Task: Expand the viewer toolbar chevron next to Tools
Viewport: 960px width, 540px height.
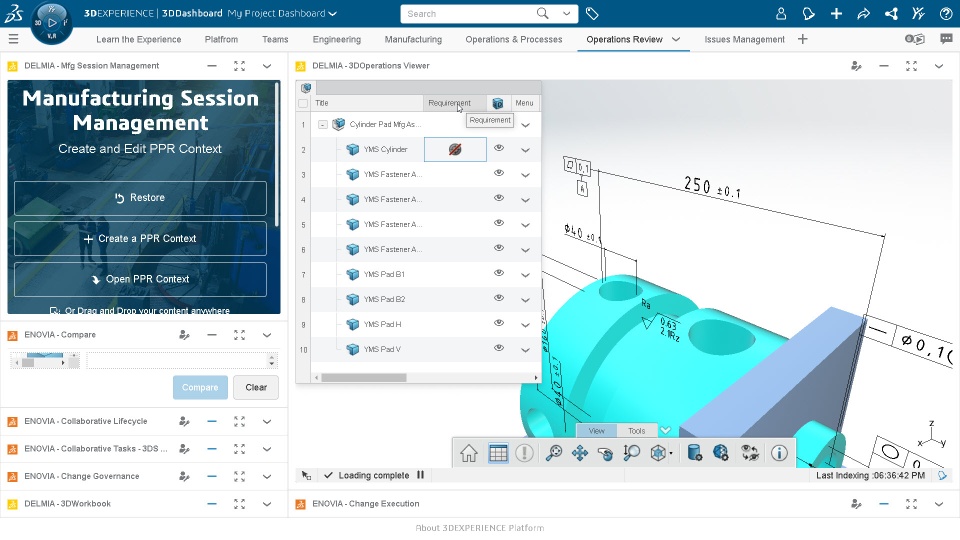Action: [x=666, y=430]
